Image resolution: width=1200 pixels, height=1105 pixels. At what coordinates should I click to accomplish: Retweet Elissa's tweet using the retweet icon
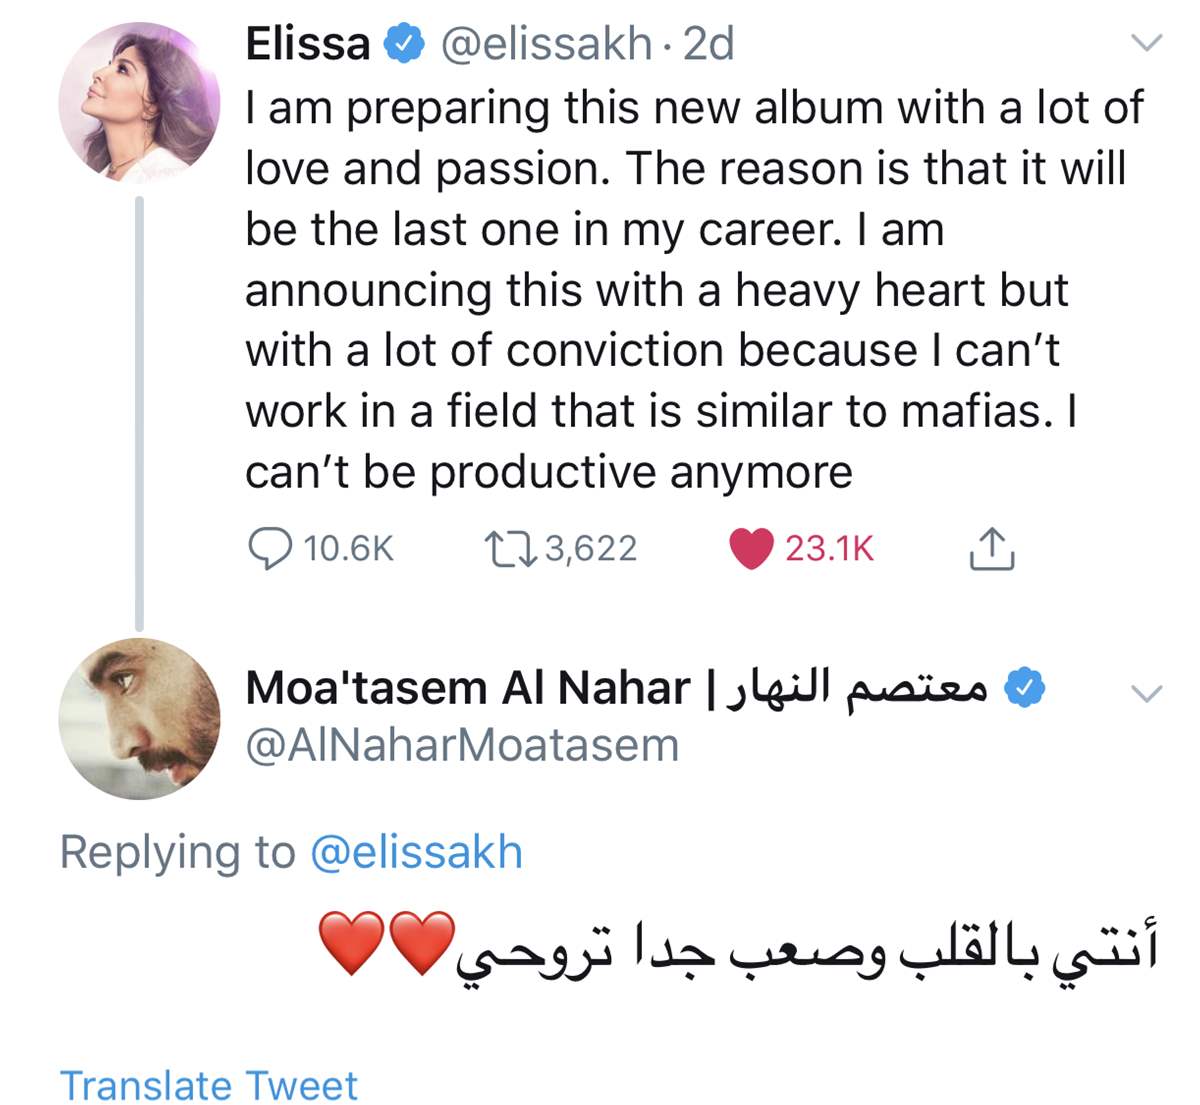click(x=511, y=549)
